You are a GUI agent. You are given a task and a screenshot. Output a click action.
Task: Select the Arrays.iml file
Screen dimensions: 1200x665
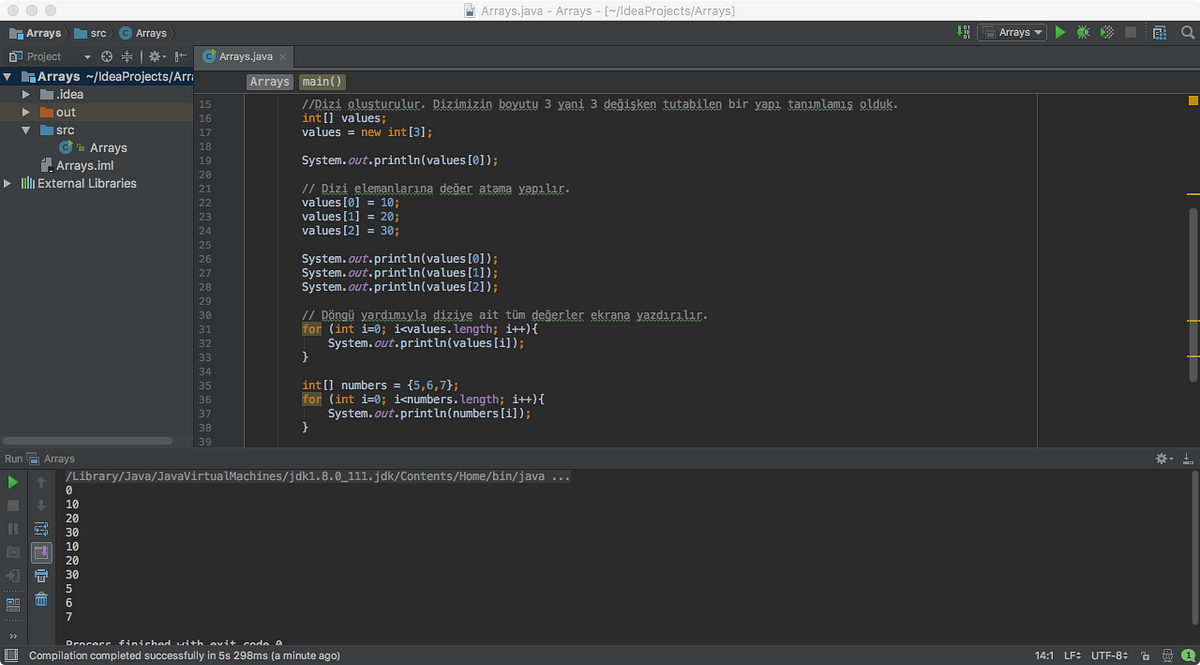pyautogui.click(x=96, y=165)
